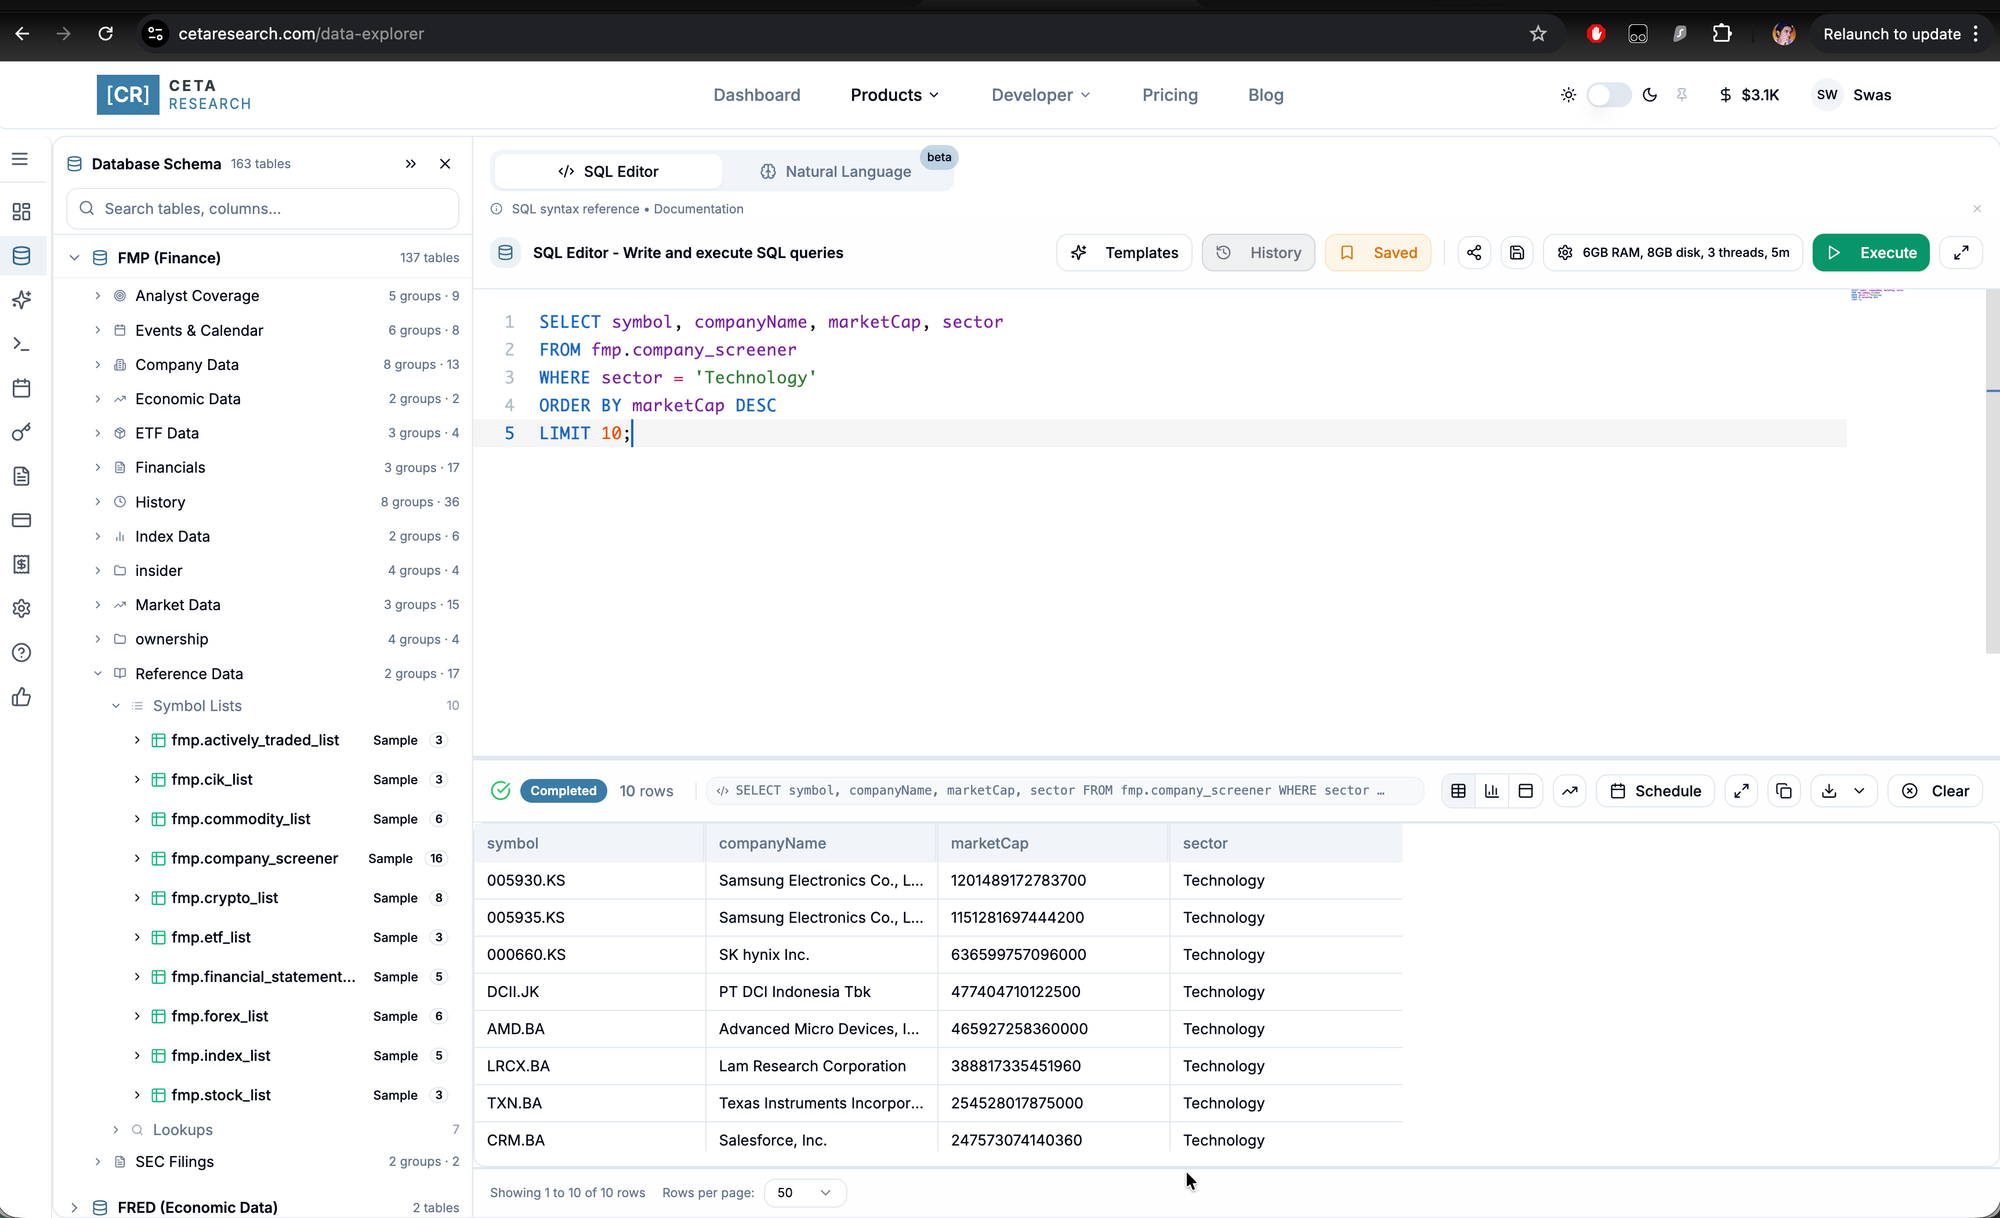Clear the query results

(1935, 791)
